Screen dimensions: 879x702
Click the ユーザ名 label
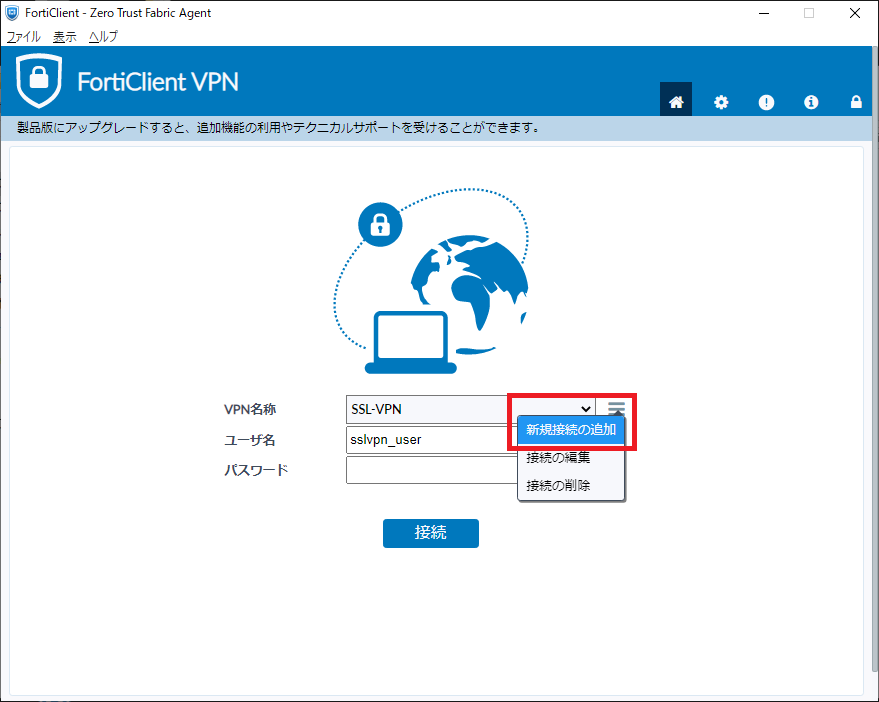[250, 440]
